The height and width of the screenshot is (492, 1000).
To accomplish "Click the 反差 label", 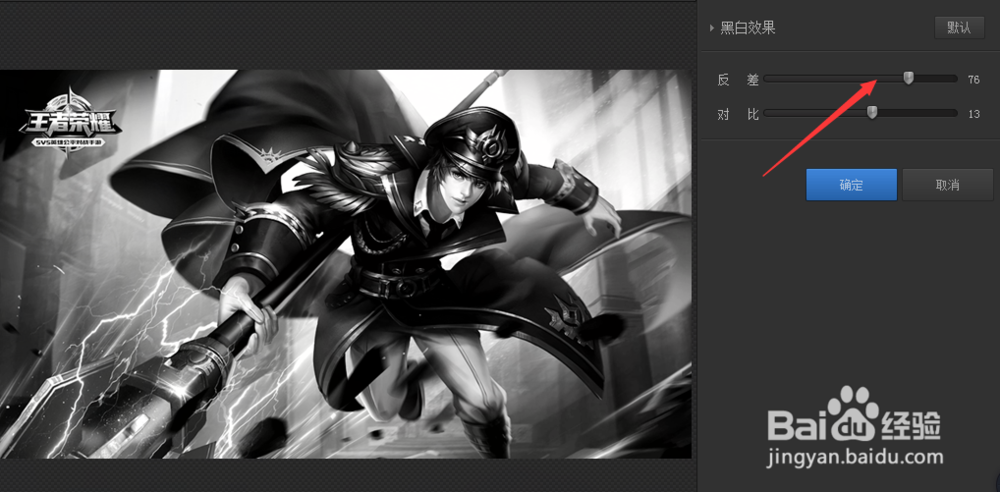I will pos(738,80).
